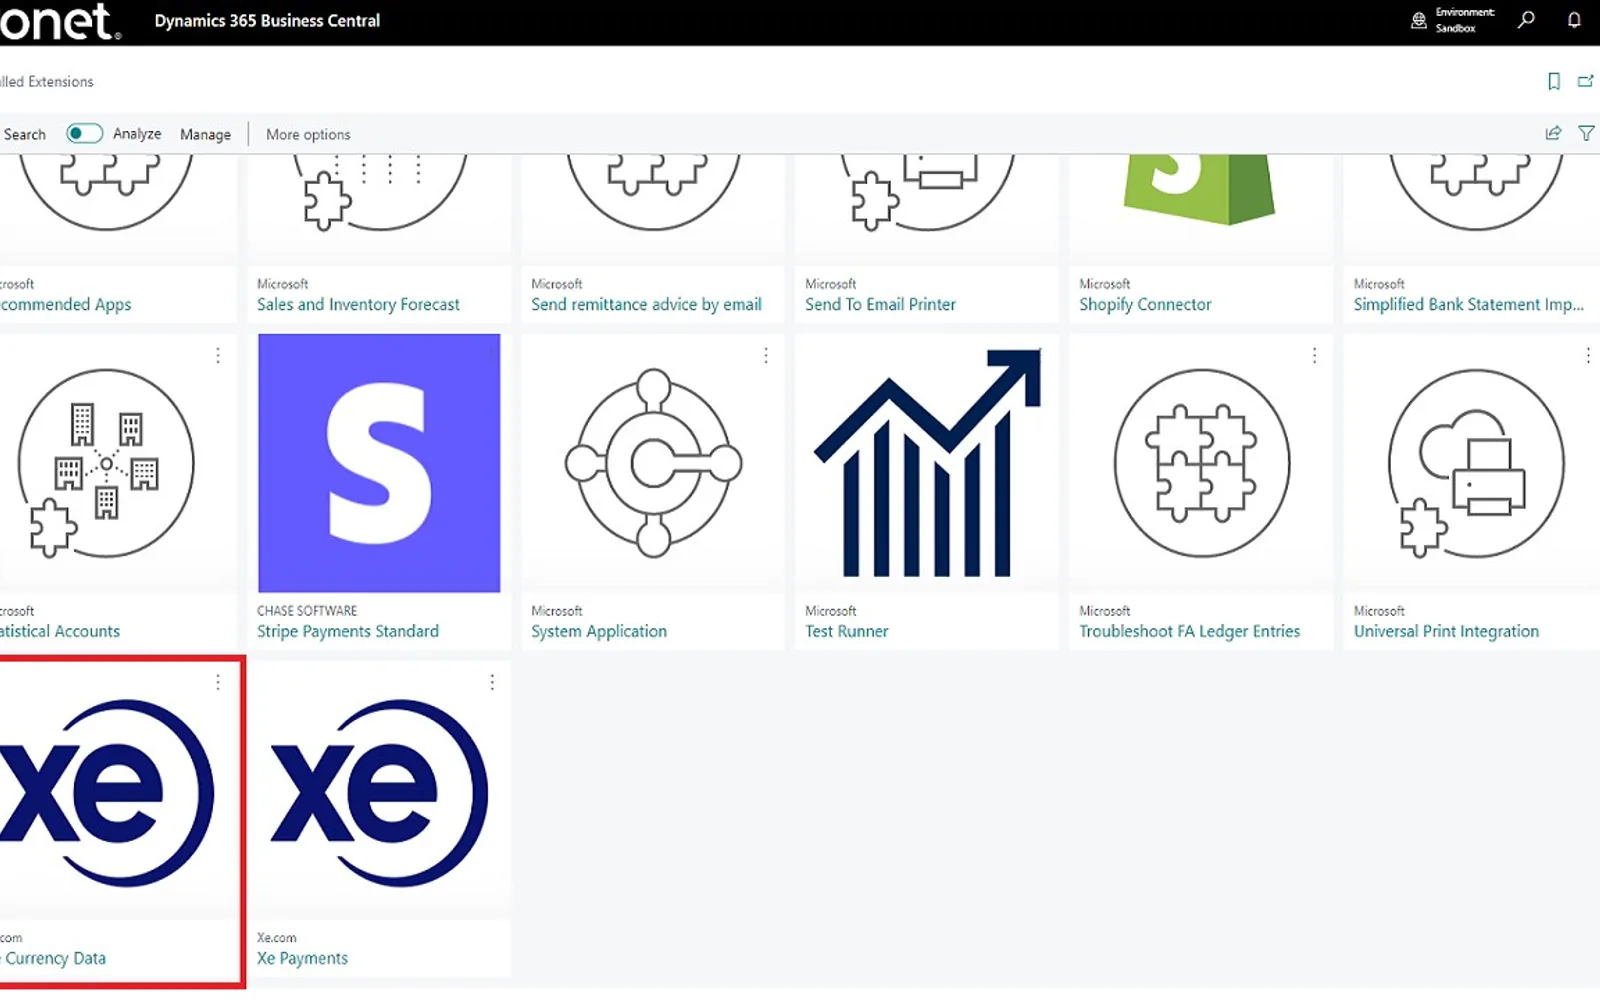Select the Xe Currency Data logo tile

point(105,792)
